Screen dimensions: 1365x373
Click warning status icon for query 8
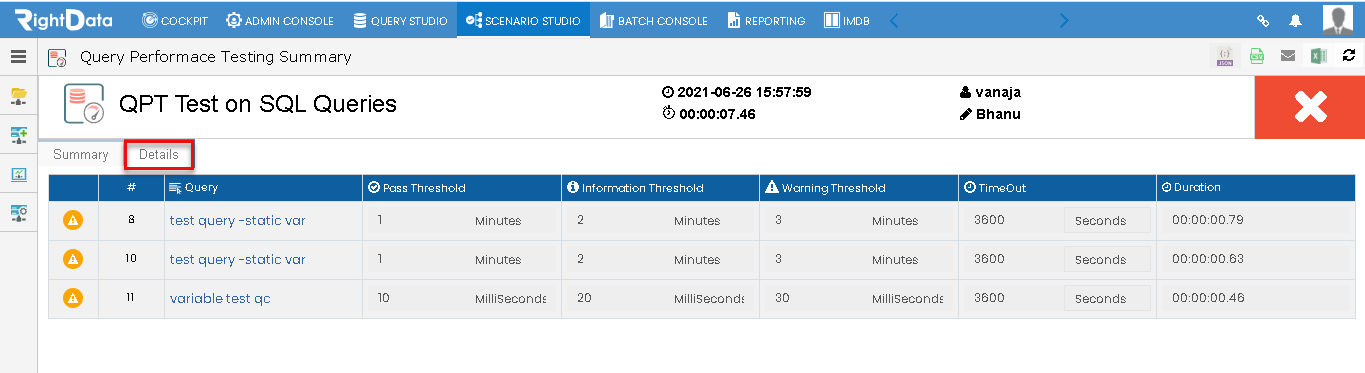pos(73,220)
